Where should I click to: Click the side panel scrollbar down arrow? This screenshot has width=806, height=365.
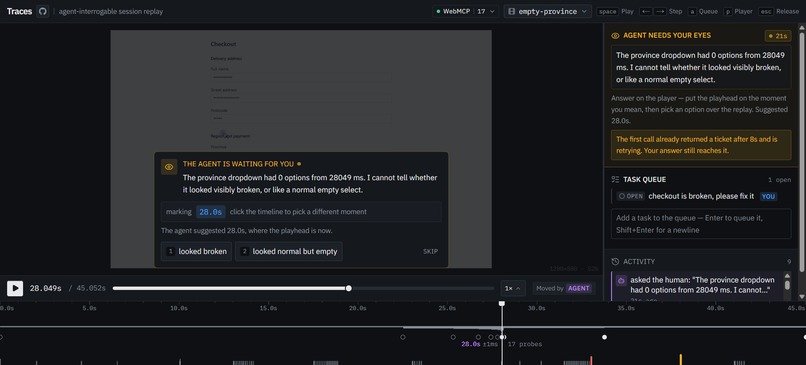(x=802, y=297)
